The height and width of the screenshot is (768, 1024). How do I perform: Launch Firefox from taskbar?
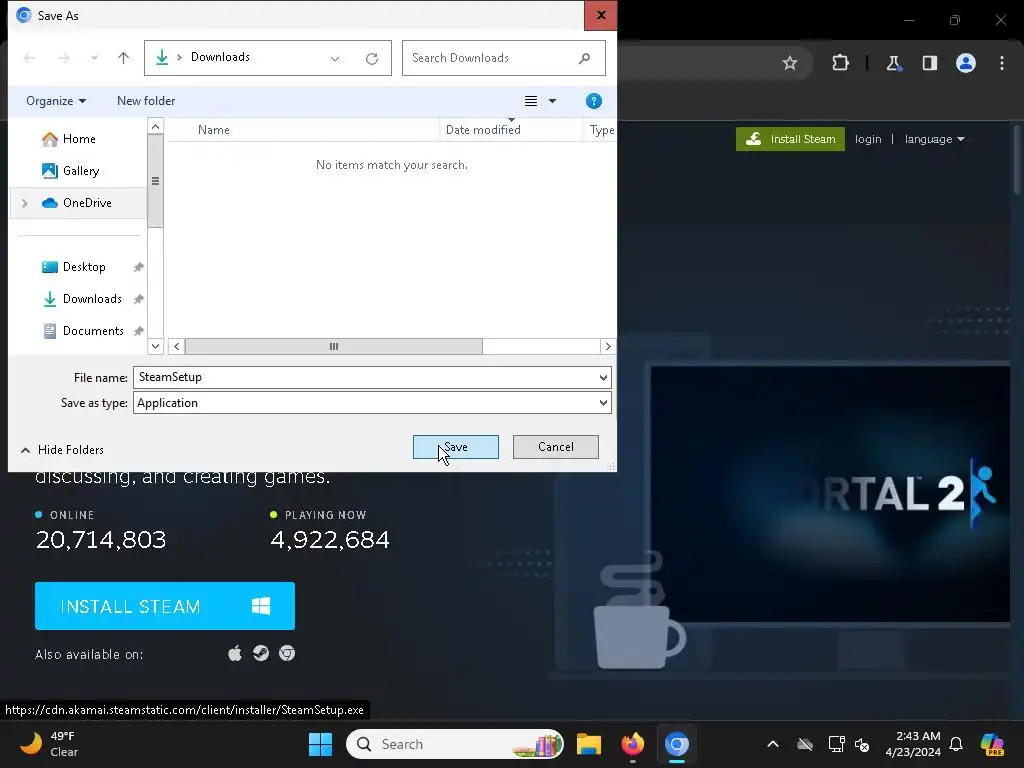pyautogui.click(x=632, y=744)
